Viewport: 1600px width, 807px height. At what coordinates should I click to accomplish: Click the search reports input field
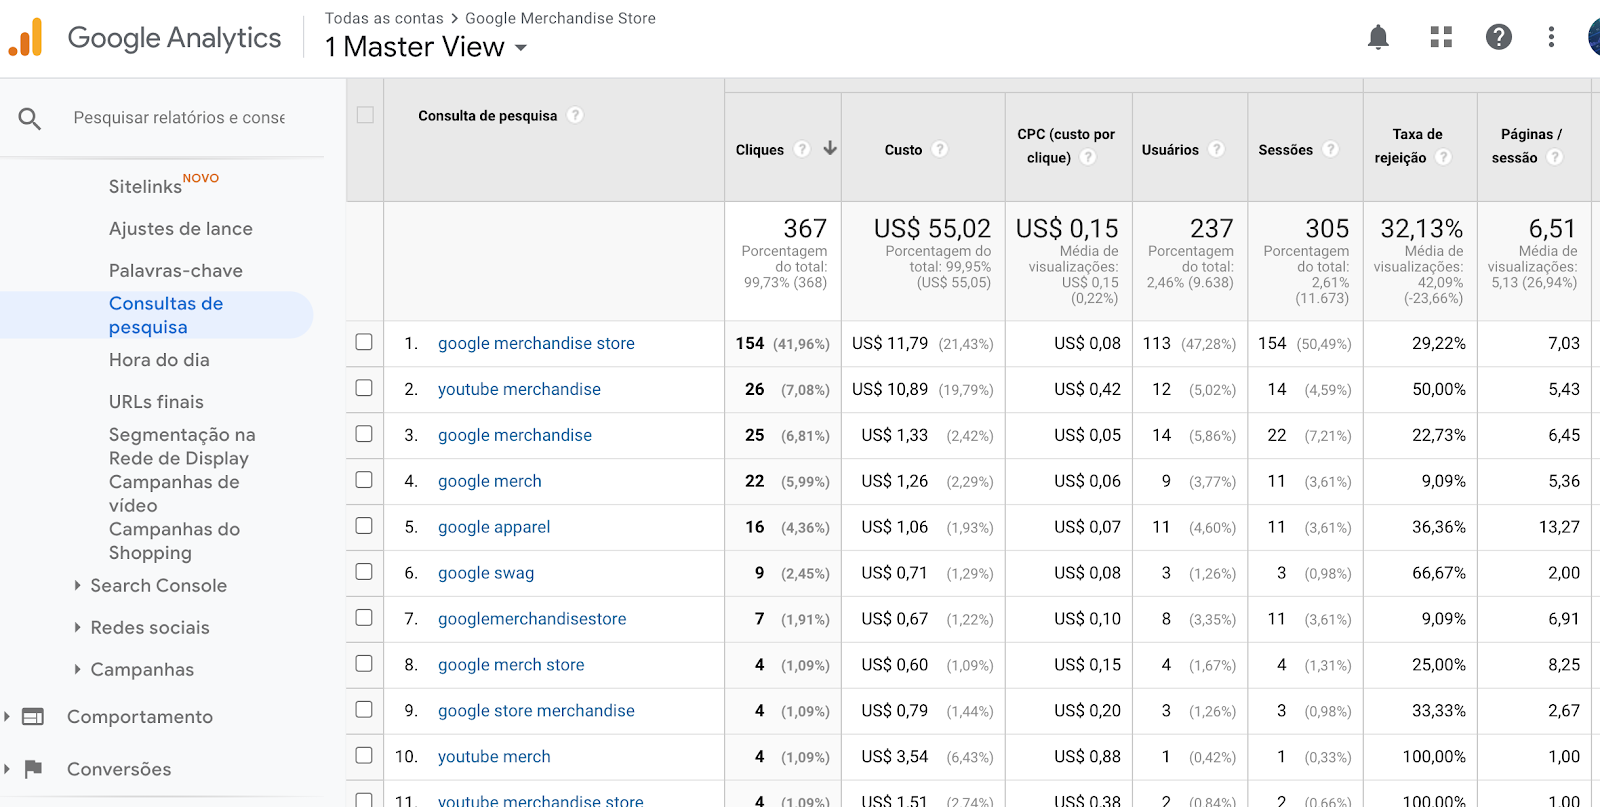pos(179,118)
